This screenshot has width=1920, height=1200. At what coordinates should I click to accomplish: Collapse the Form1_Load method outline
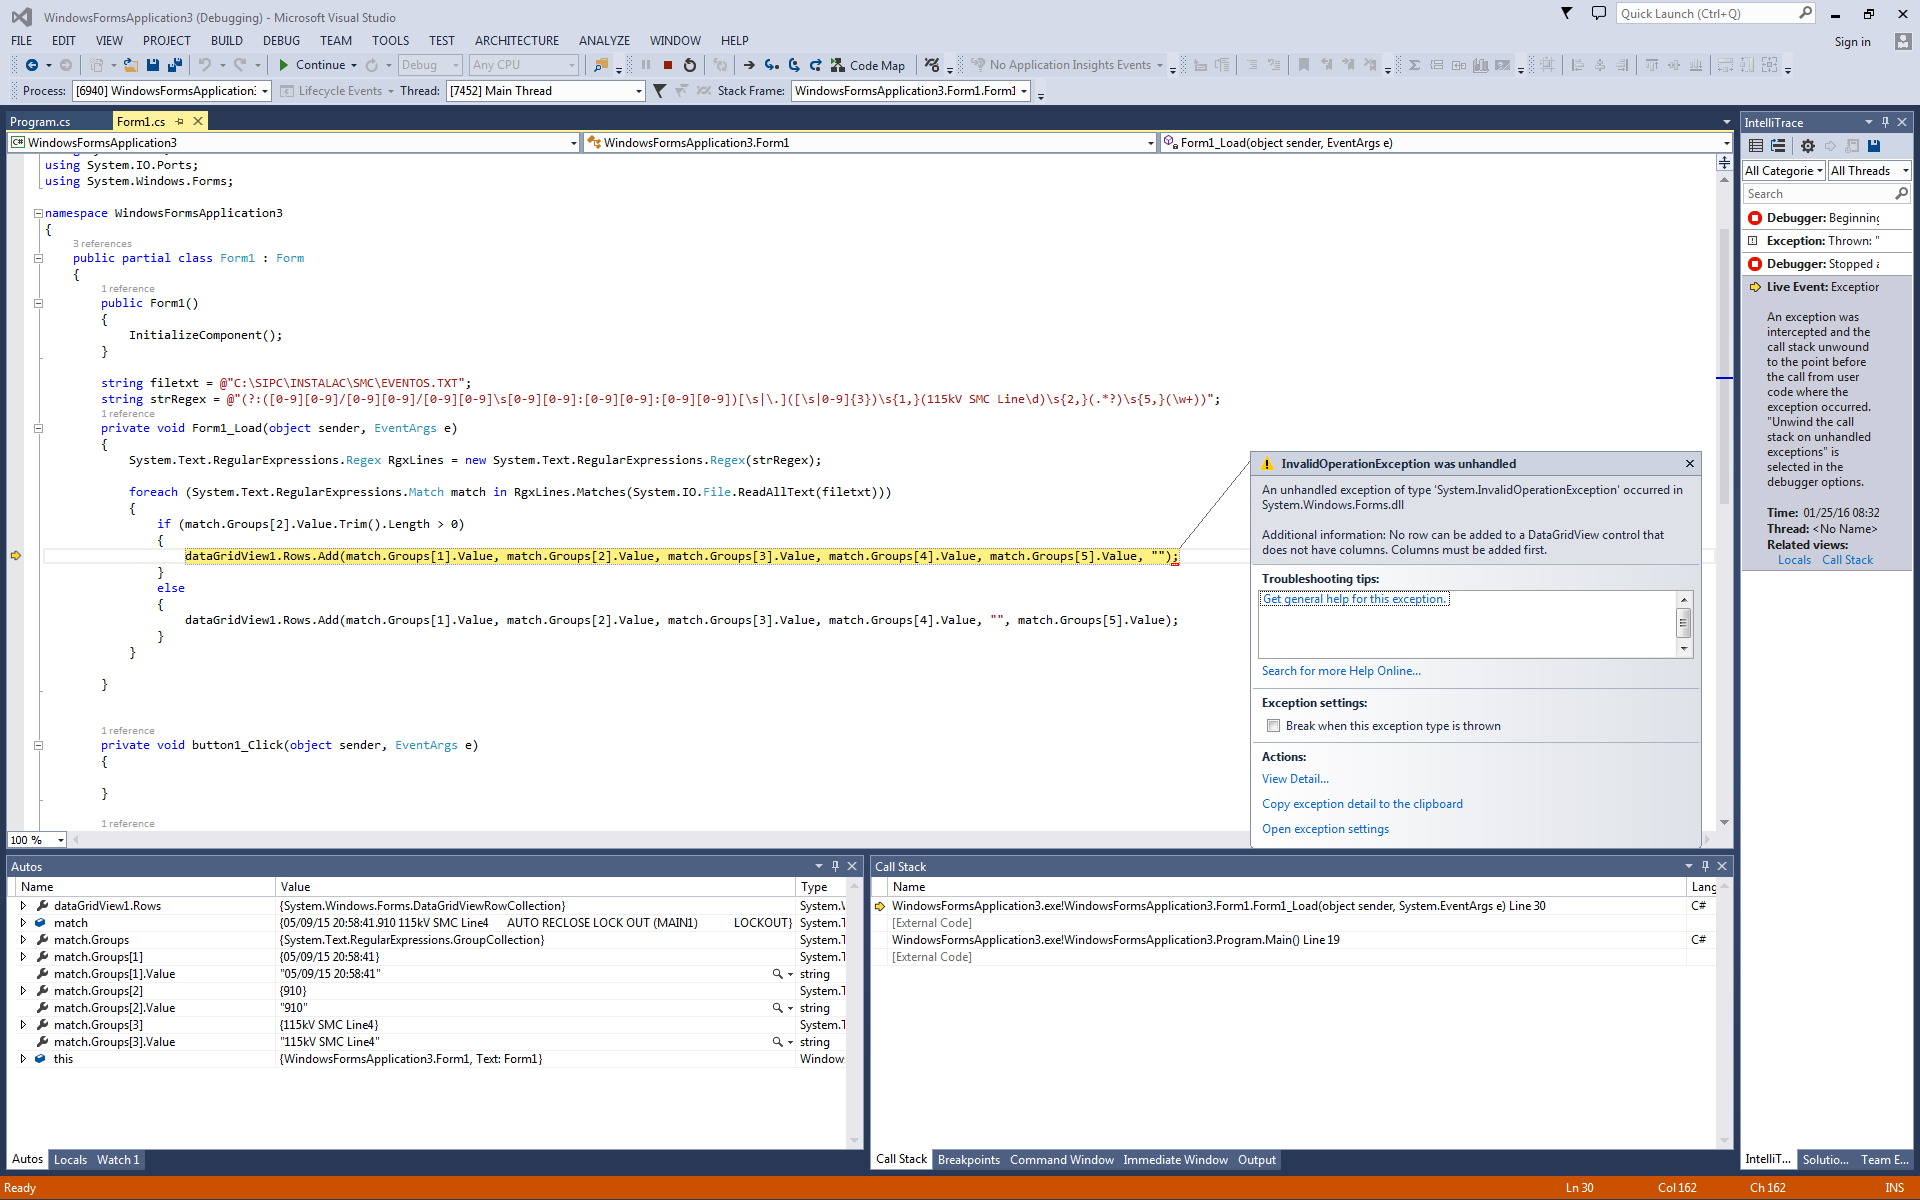click(39, 428)
